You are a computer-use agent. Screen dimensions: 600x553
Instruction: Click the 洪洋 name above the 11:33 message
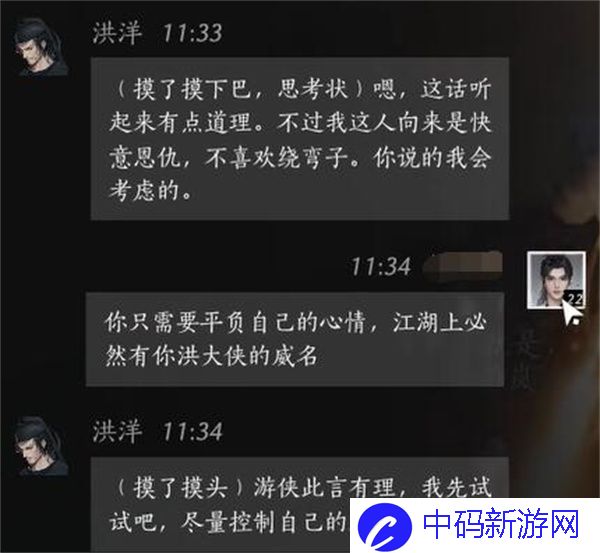click(116, 33)
